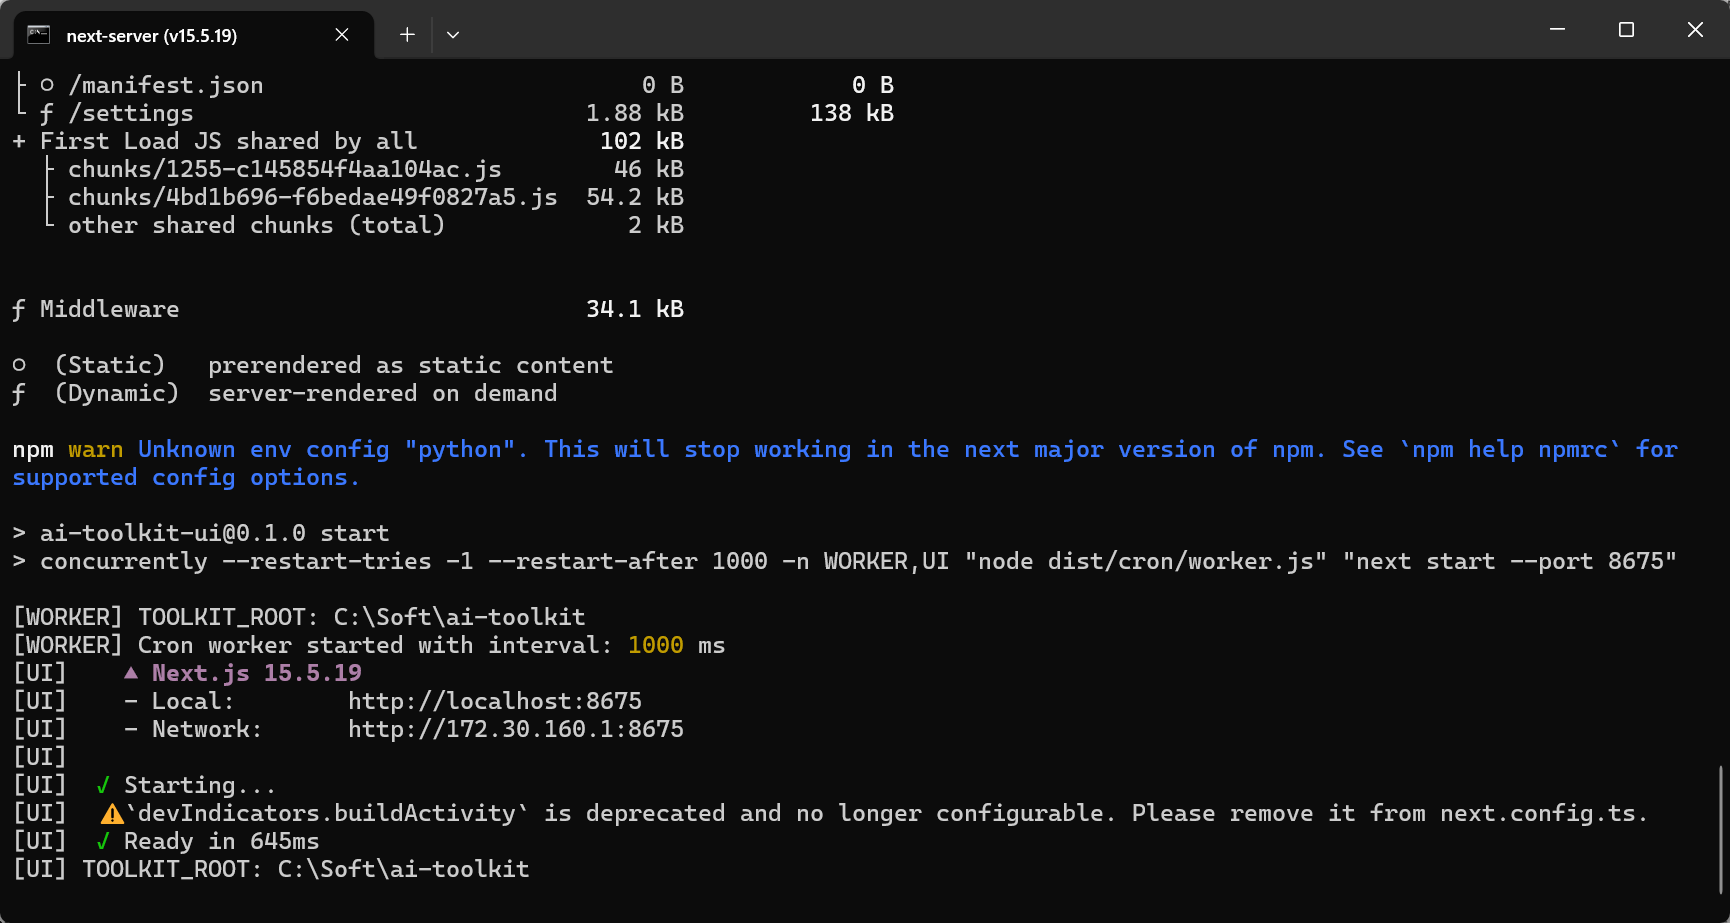Screen dimensions: 1730x923
Task: Click the 'other shared chunks (total)' line
Action: click(x=257, y=225)
